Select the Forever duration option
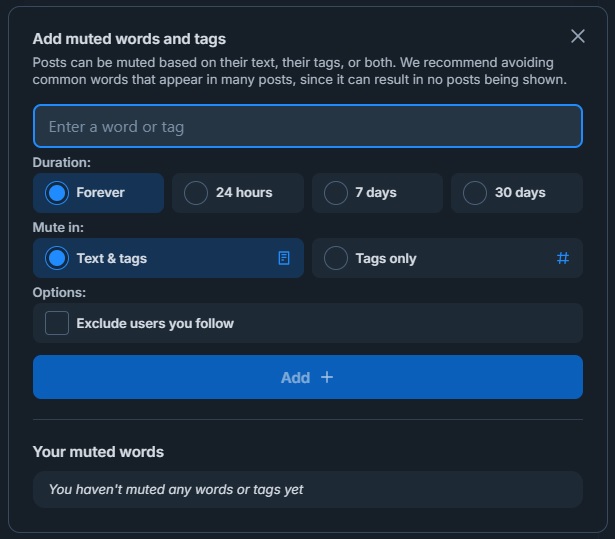This screenshot has width=615, height=539. (98, 193)
